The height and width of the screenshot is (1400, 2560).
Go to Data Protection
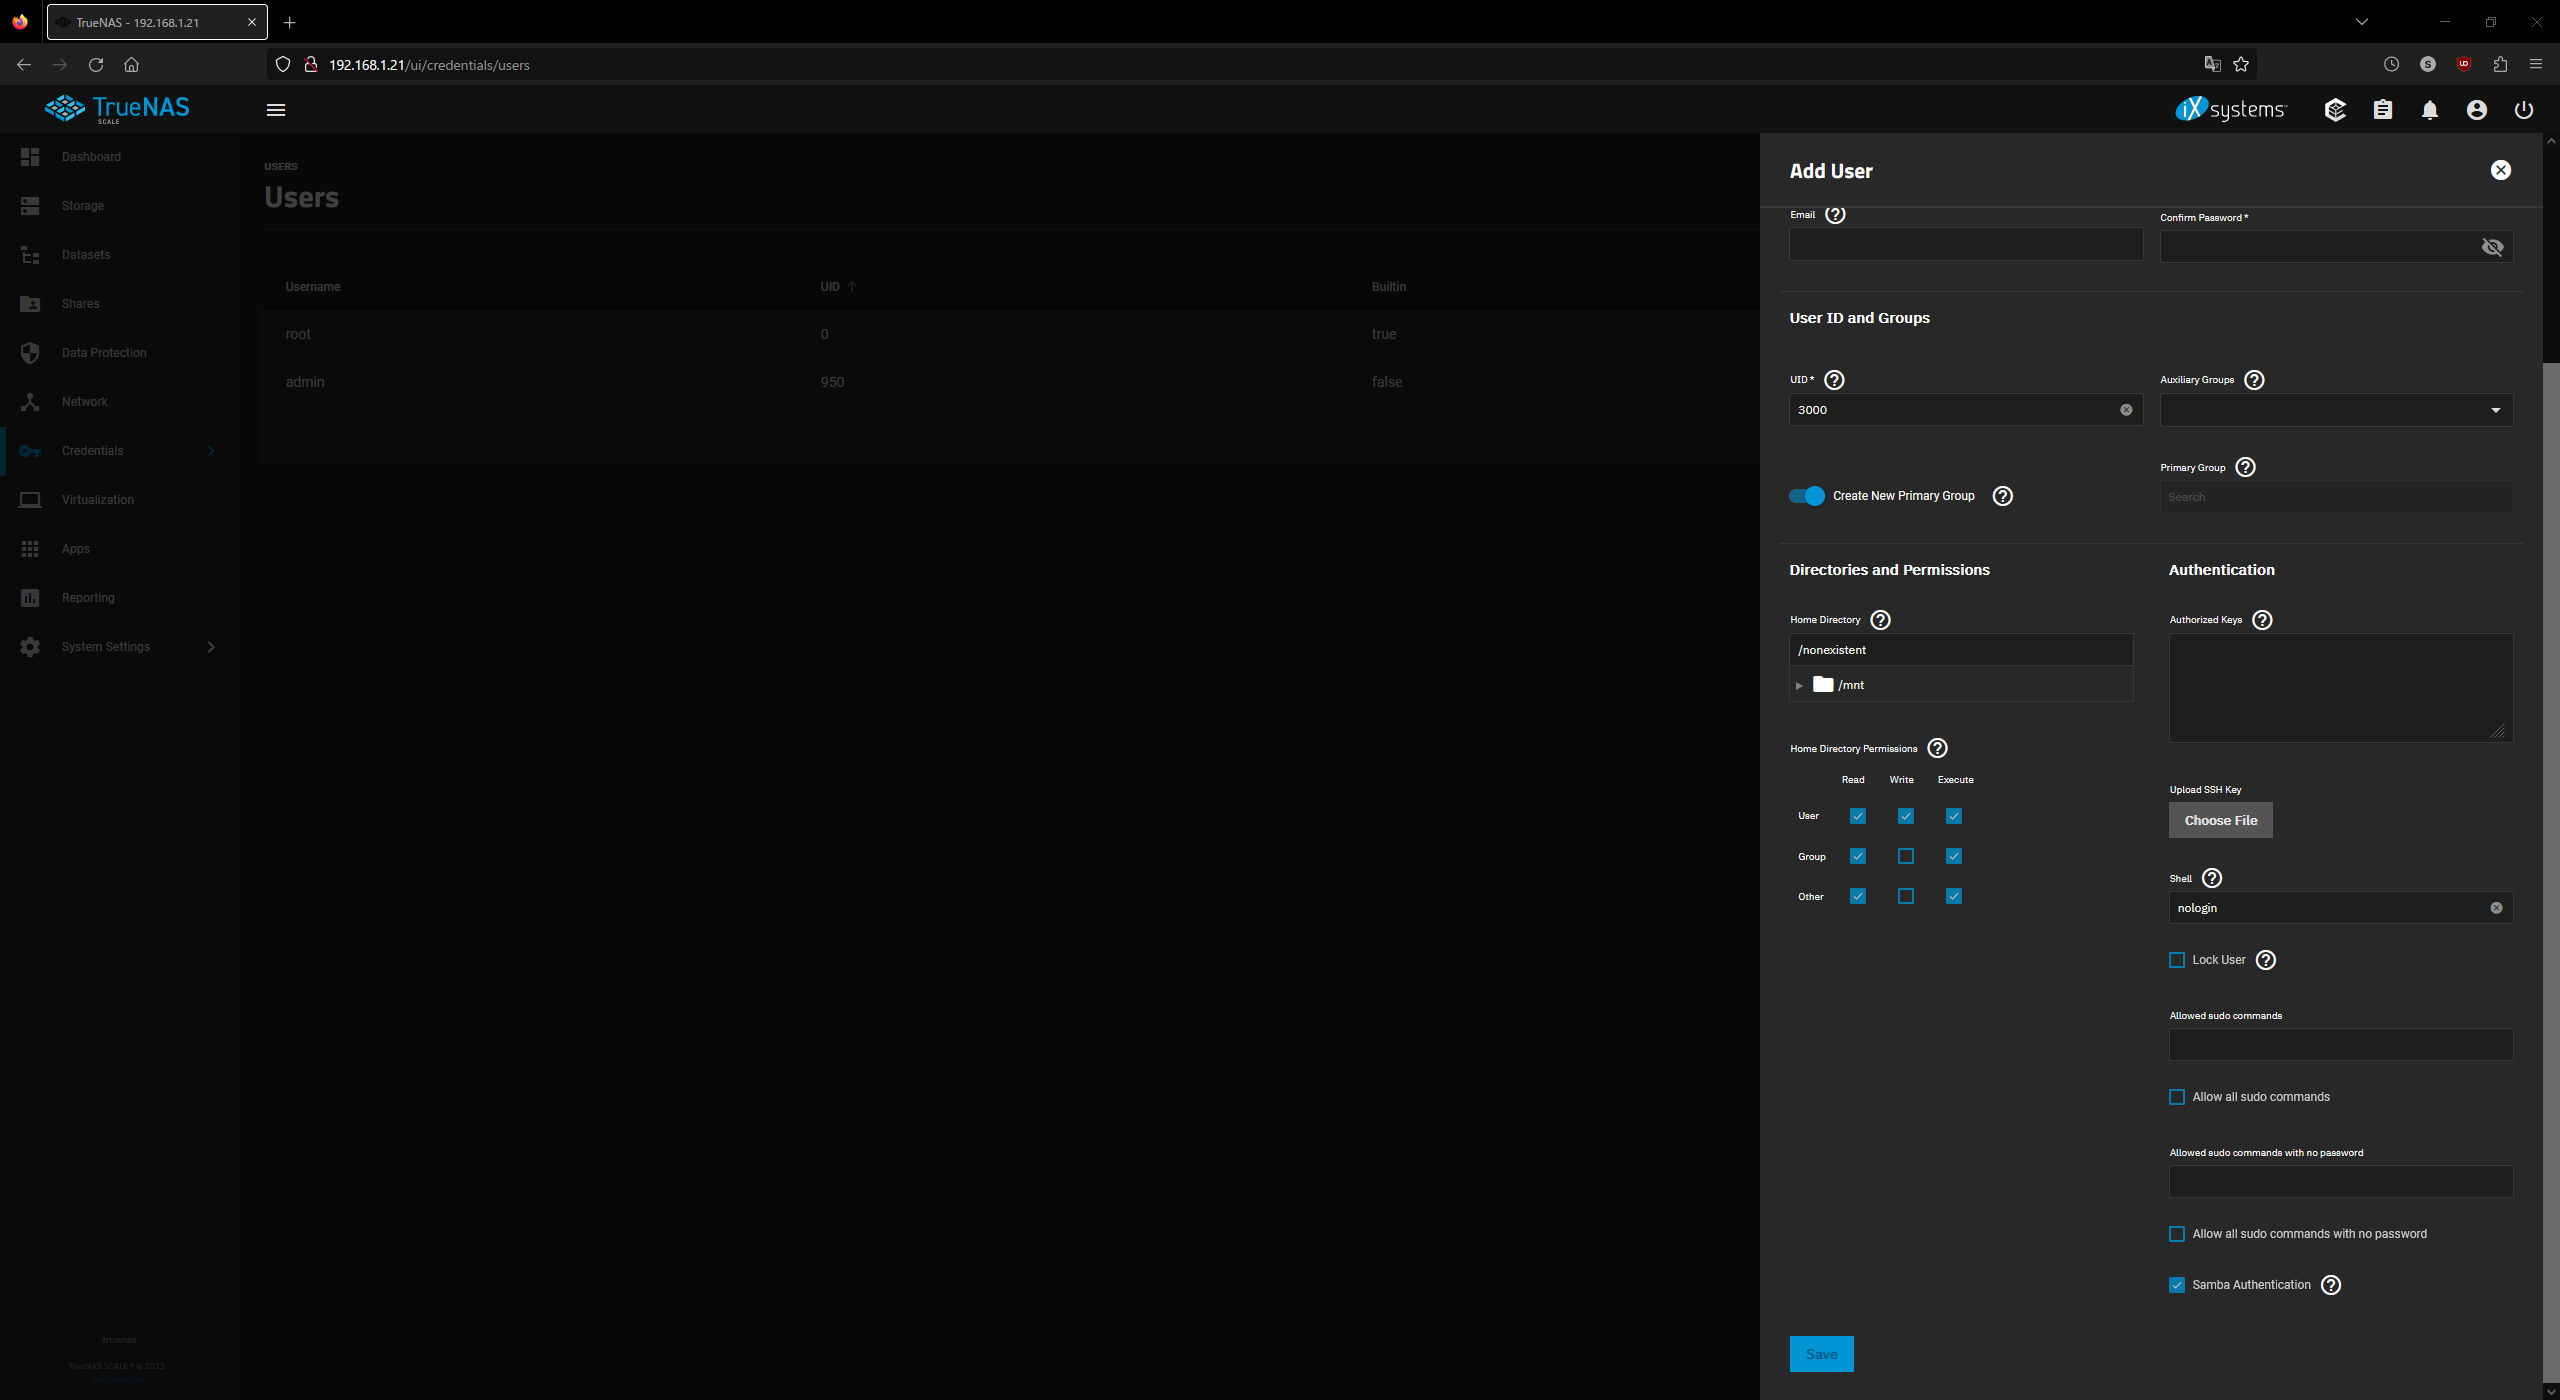click(102, 352)
